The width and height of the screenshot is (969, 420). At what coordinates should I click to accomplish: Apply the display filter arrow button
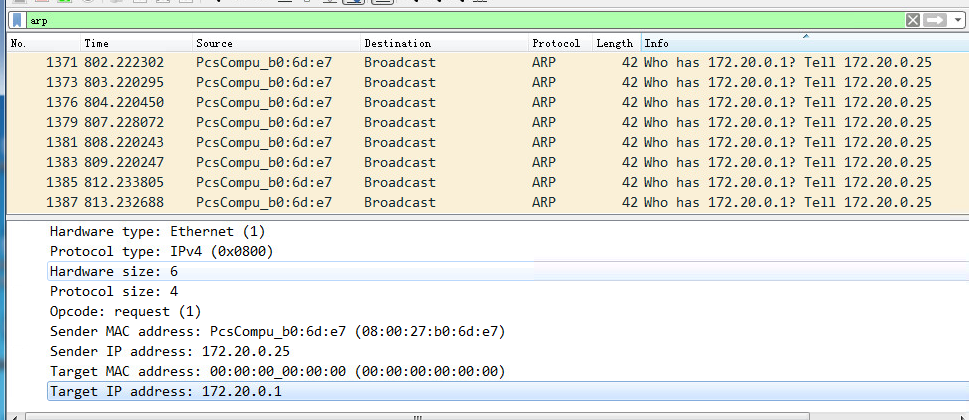[x=935, y=20]
